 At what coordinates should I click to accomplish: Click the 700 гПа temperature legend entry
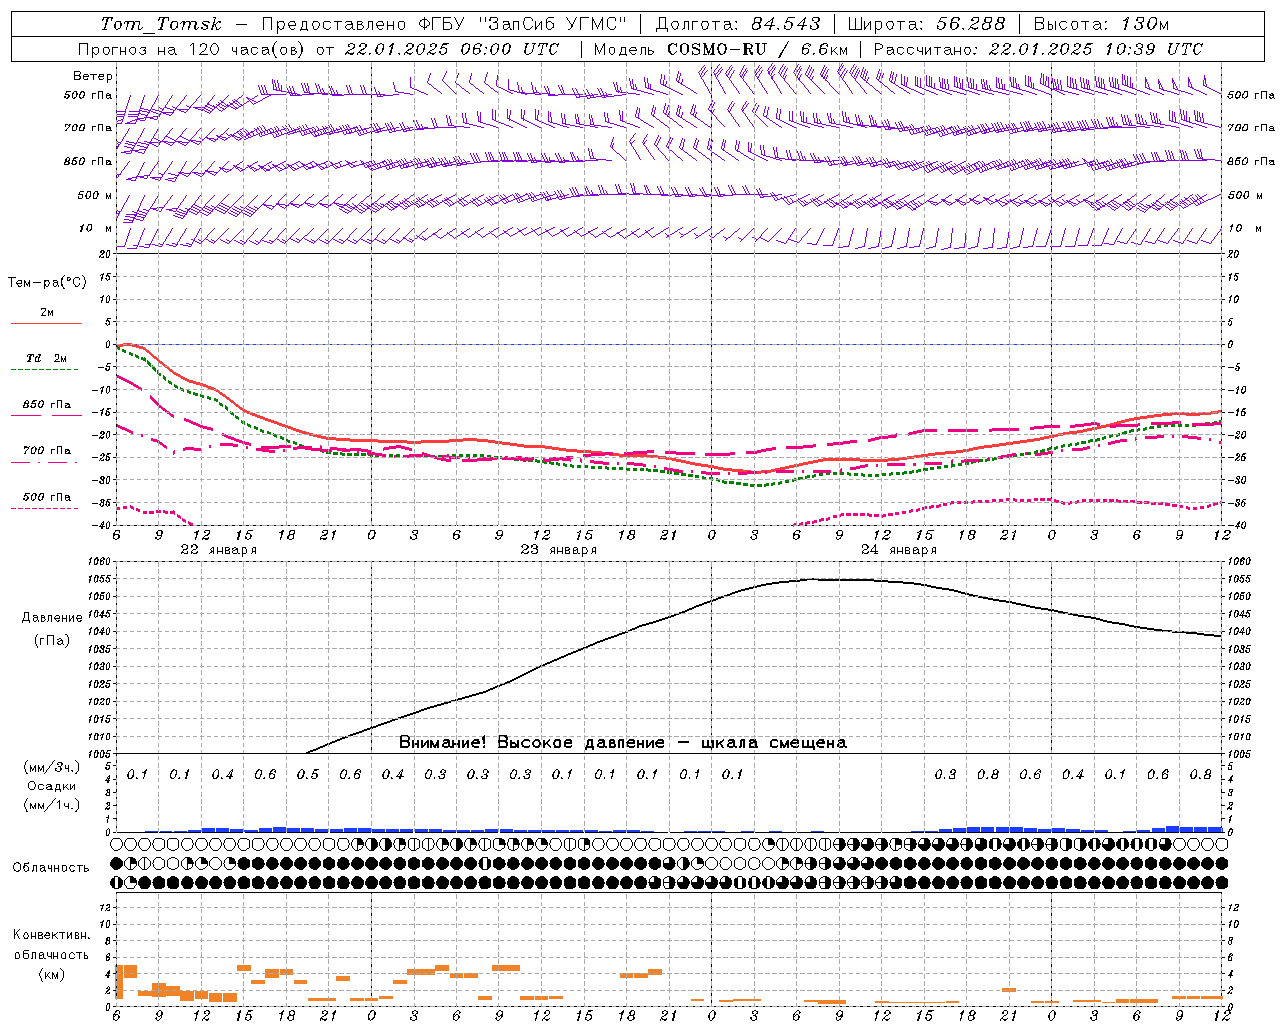coord(47,450)
